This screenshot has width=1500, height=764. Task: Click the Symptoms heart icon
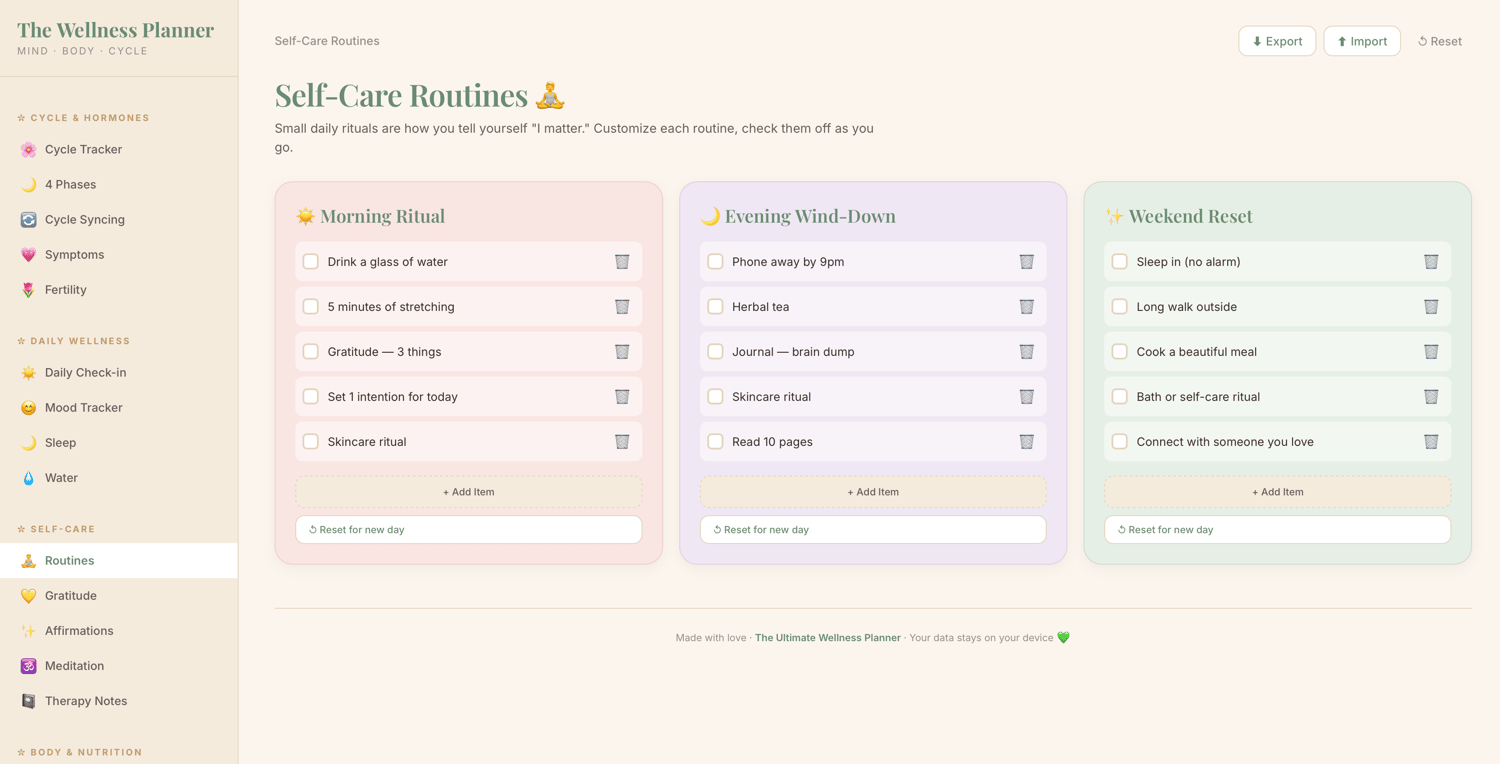28,255
